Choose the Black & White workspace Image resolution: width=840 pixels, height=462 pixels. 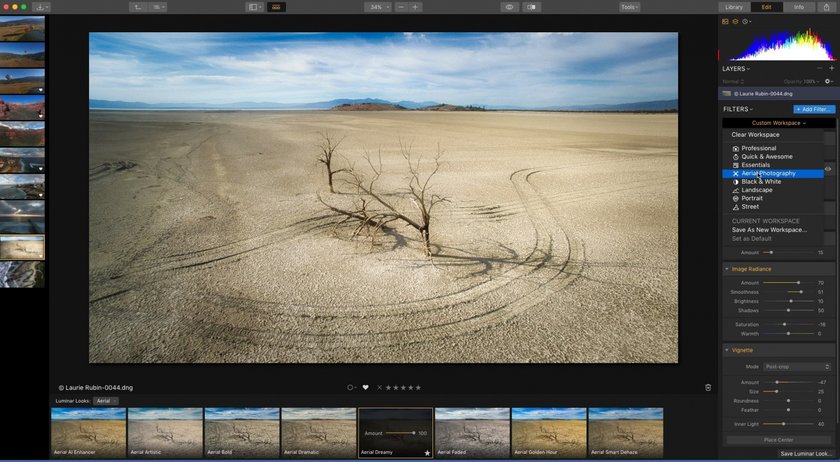point(773,182)
